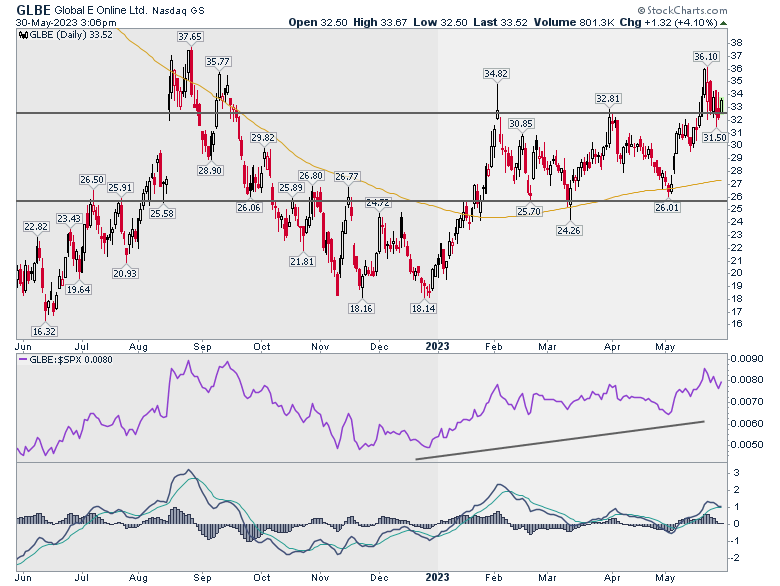The image size is (780, 586).
Task: Click the Chg +1.32 (+4.10%) value
Action: coord(668,22)
